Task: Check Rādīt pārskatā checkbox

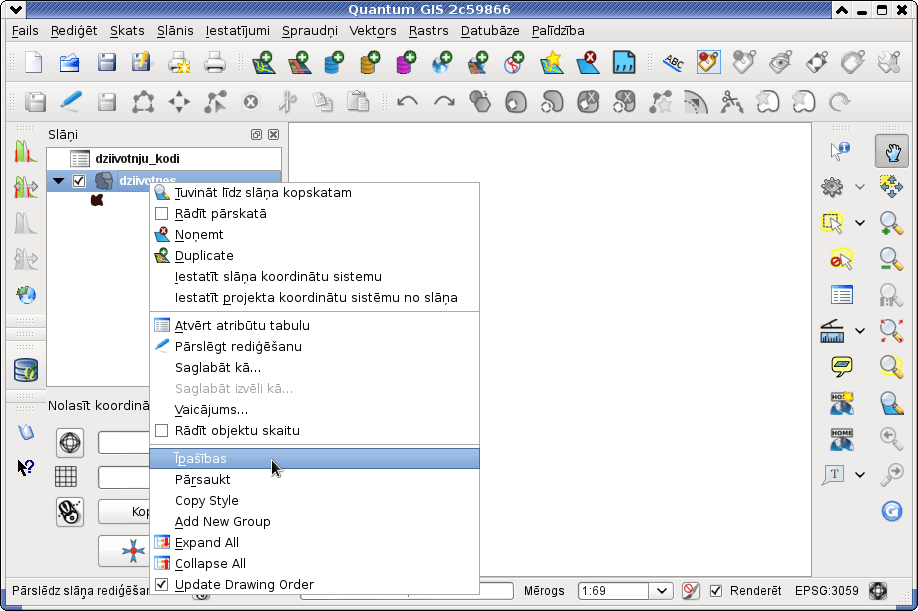Action: [162, 214]
